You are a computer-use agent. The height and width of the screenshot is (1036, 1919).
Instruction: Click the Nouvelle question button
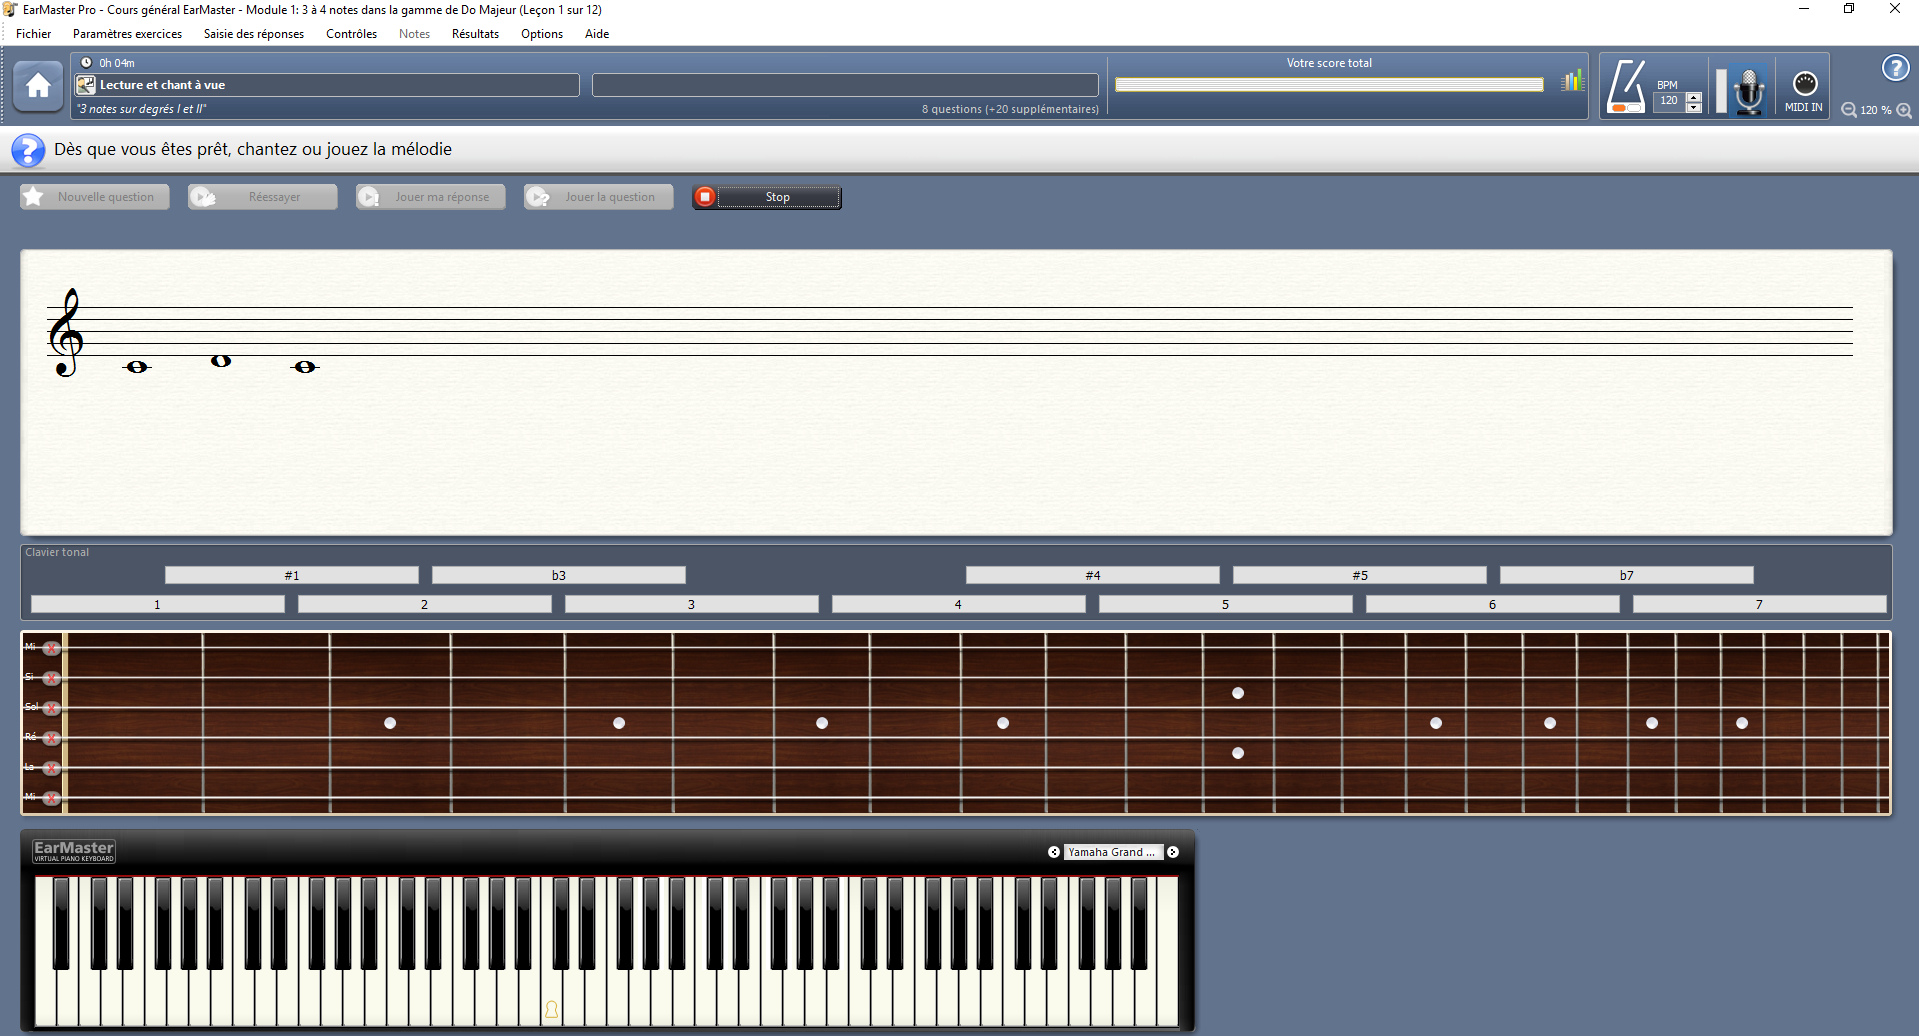coord(95,197)
